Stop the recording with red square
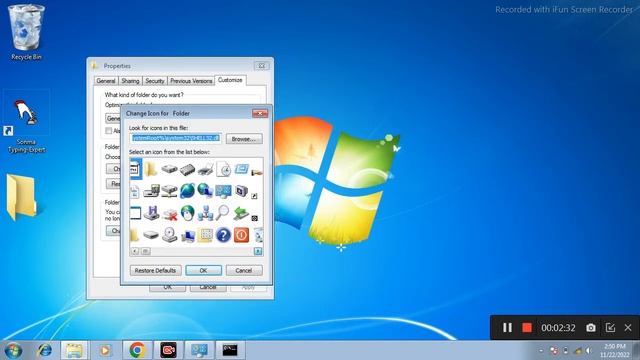640x360 pixels. pyautogui.click(x=527, y=327)
